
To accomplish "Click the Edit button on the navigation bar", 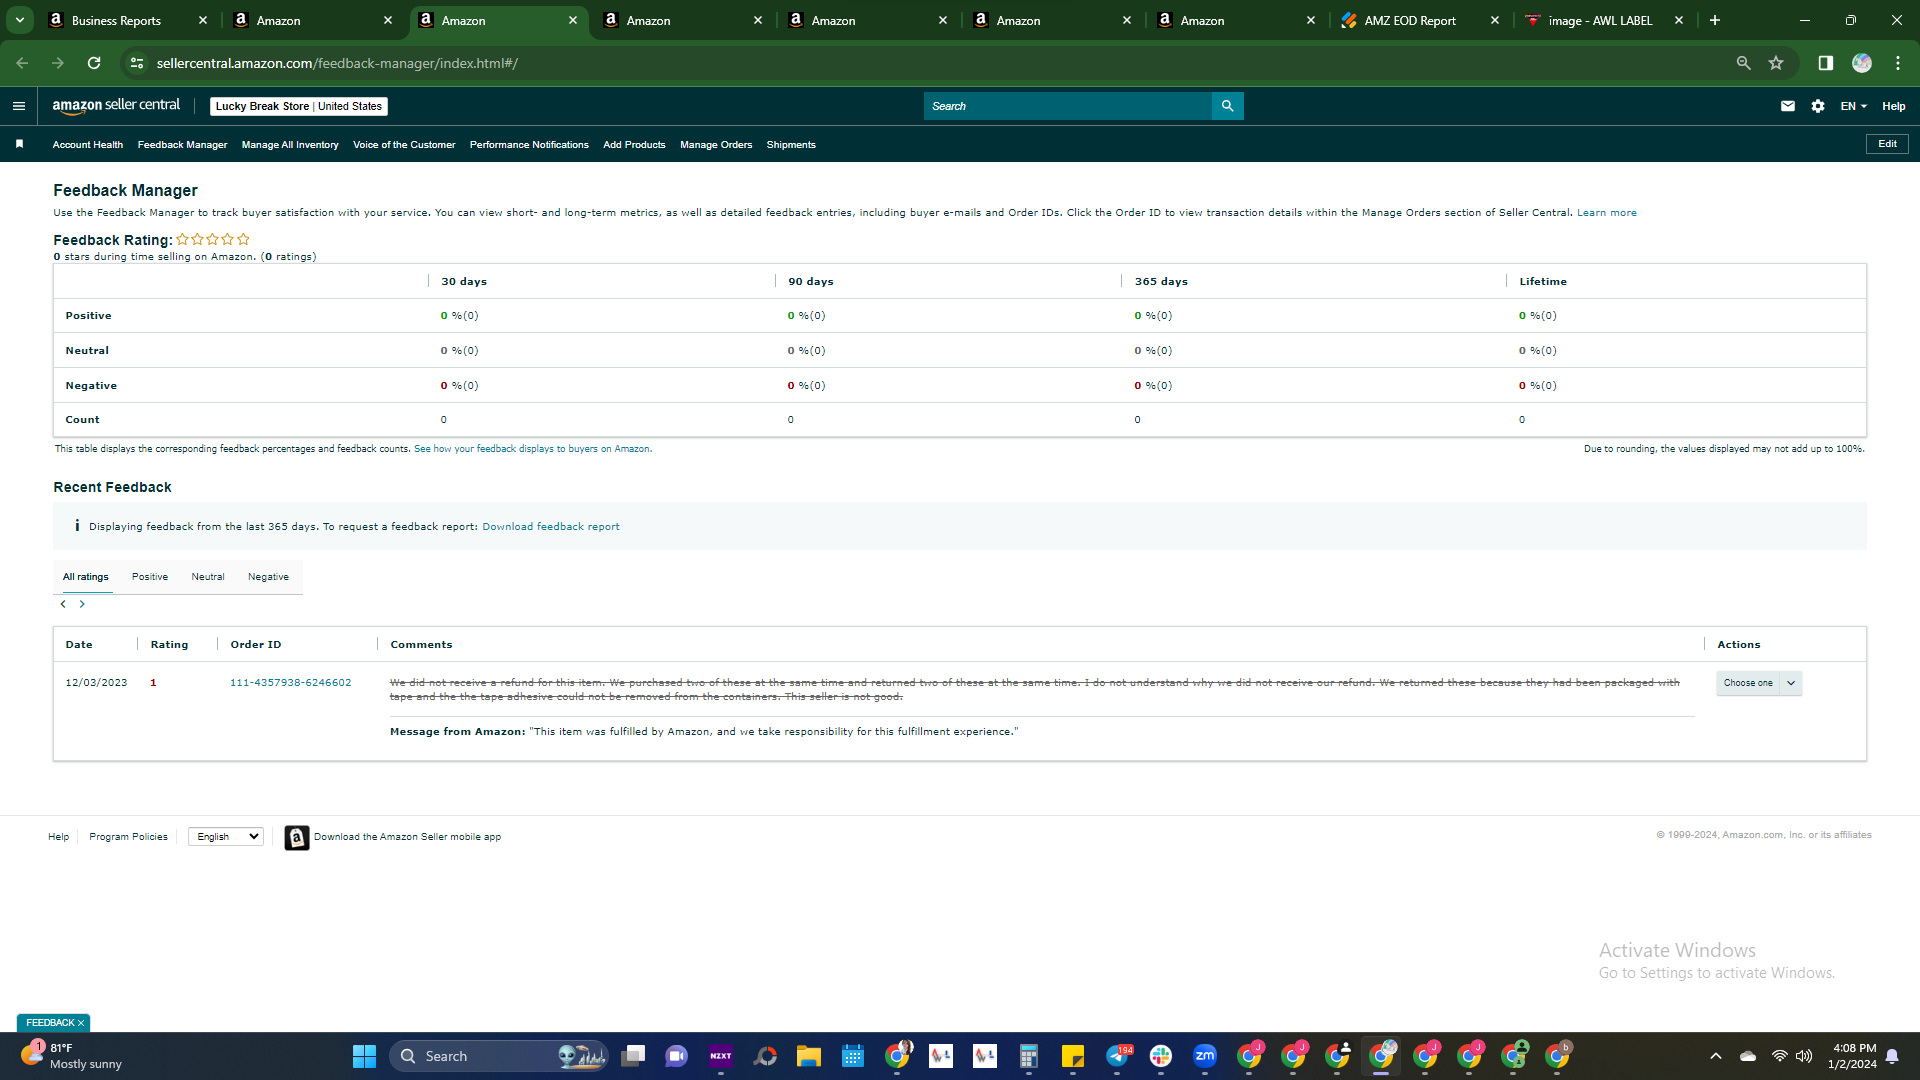I will point(1887,144).
